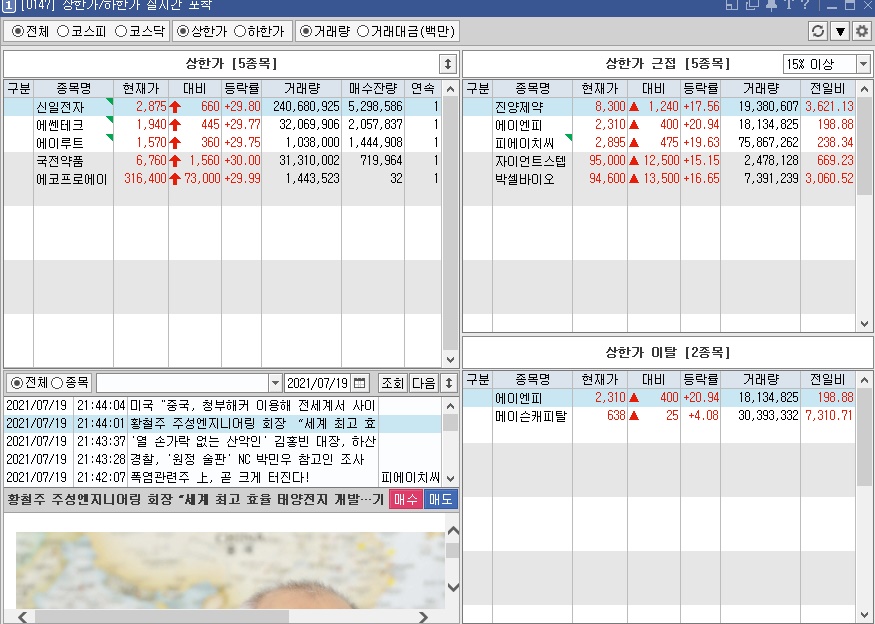Screen dimensions: 875x624
Task: Click the 다음 button
Action: point(424,383)
